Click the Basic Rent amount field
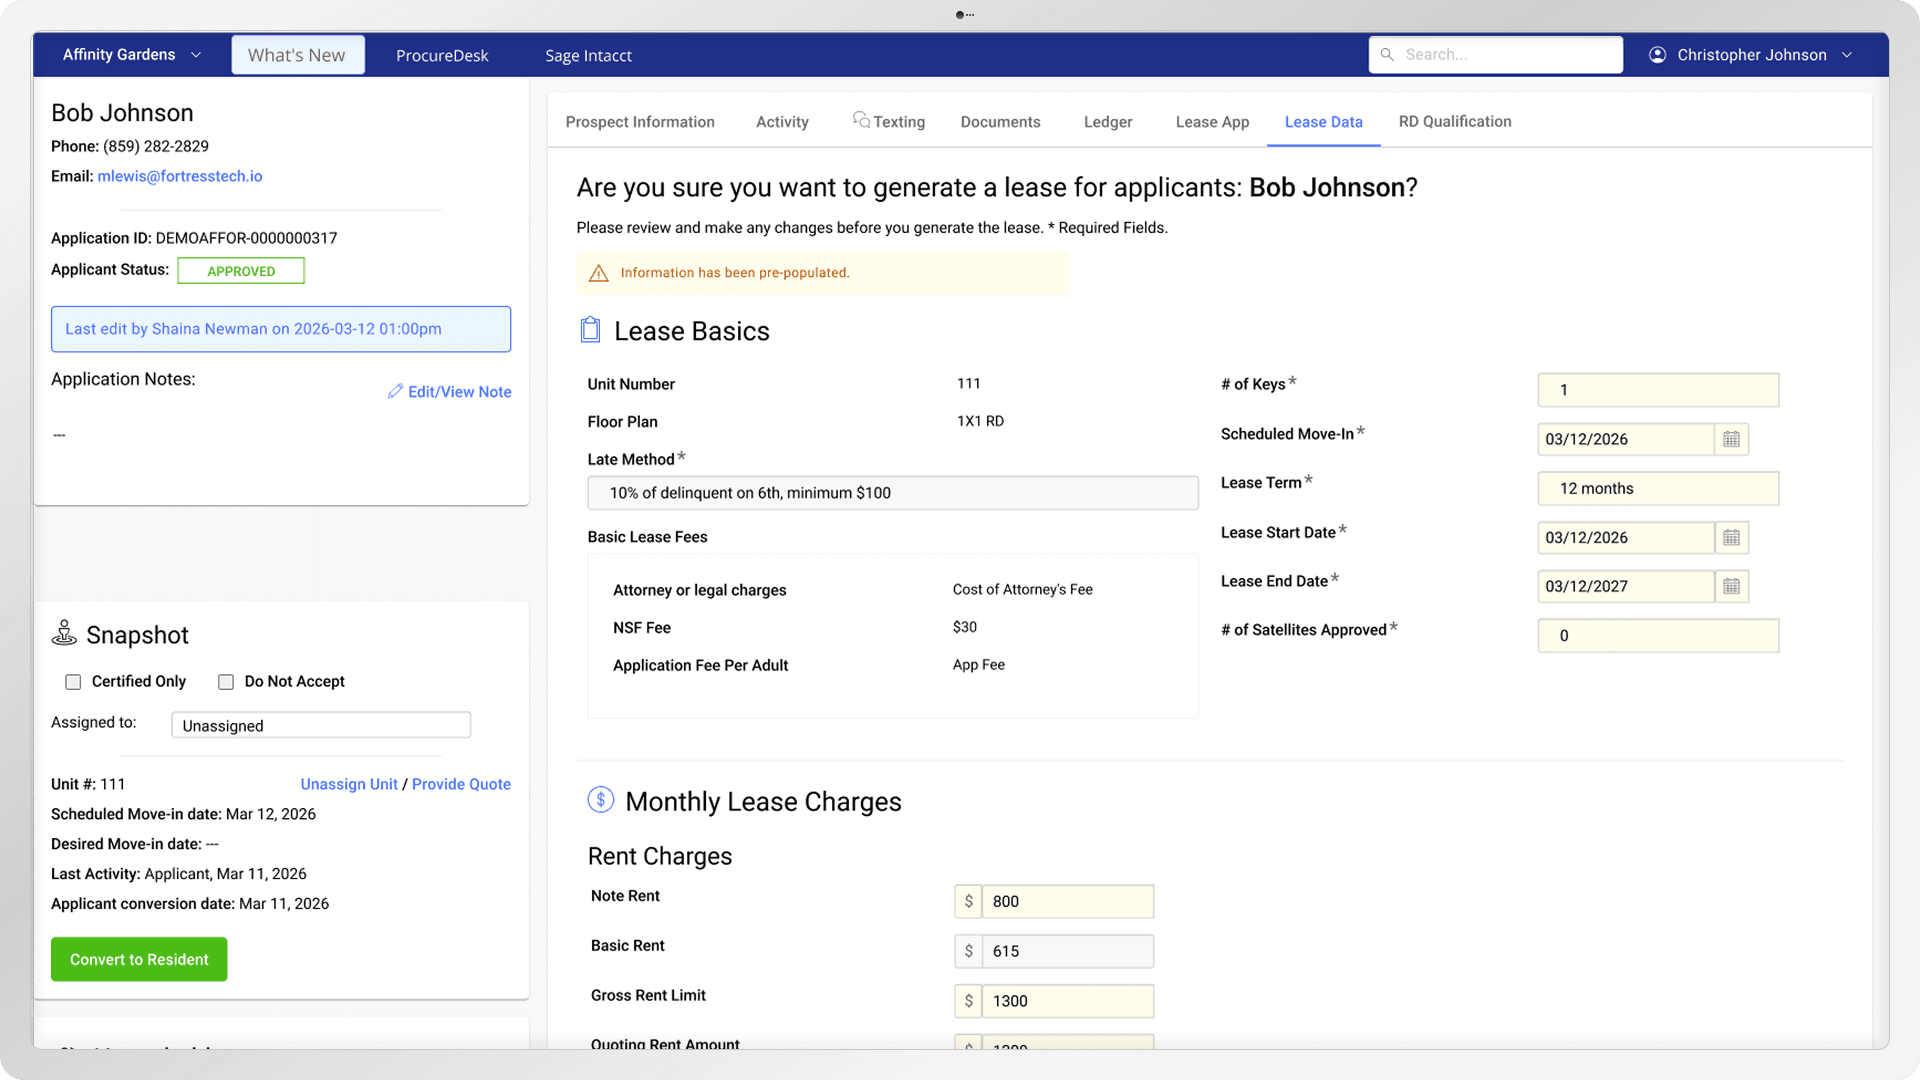Image resolution: width=1920 pixels, height=1080 pixels. click(x=1068, y=952)
